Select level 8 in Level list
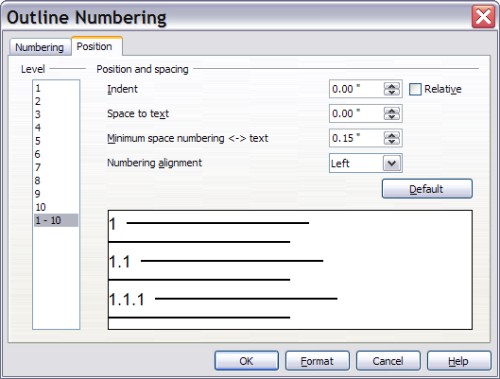 pos(56,181)
